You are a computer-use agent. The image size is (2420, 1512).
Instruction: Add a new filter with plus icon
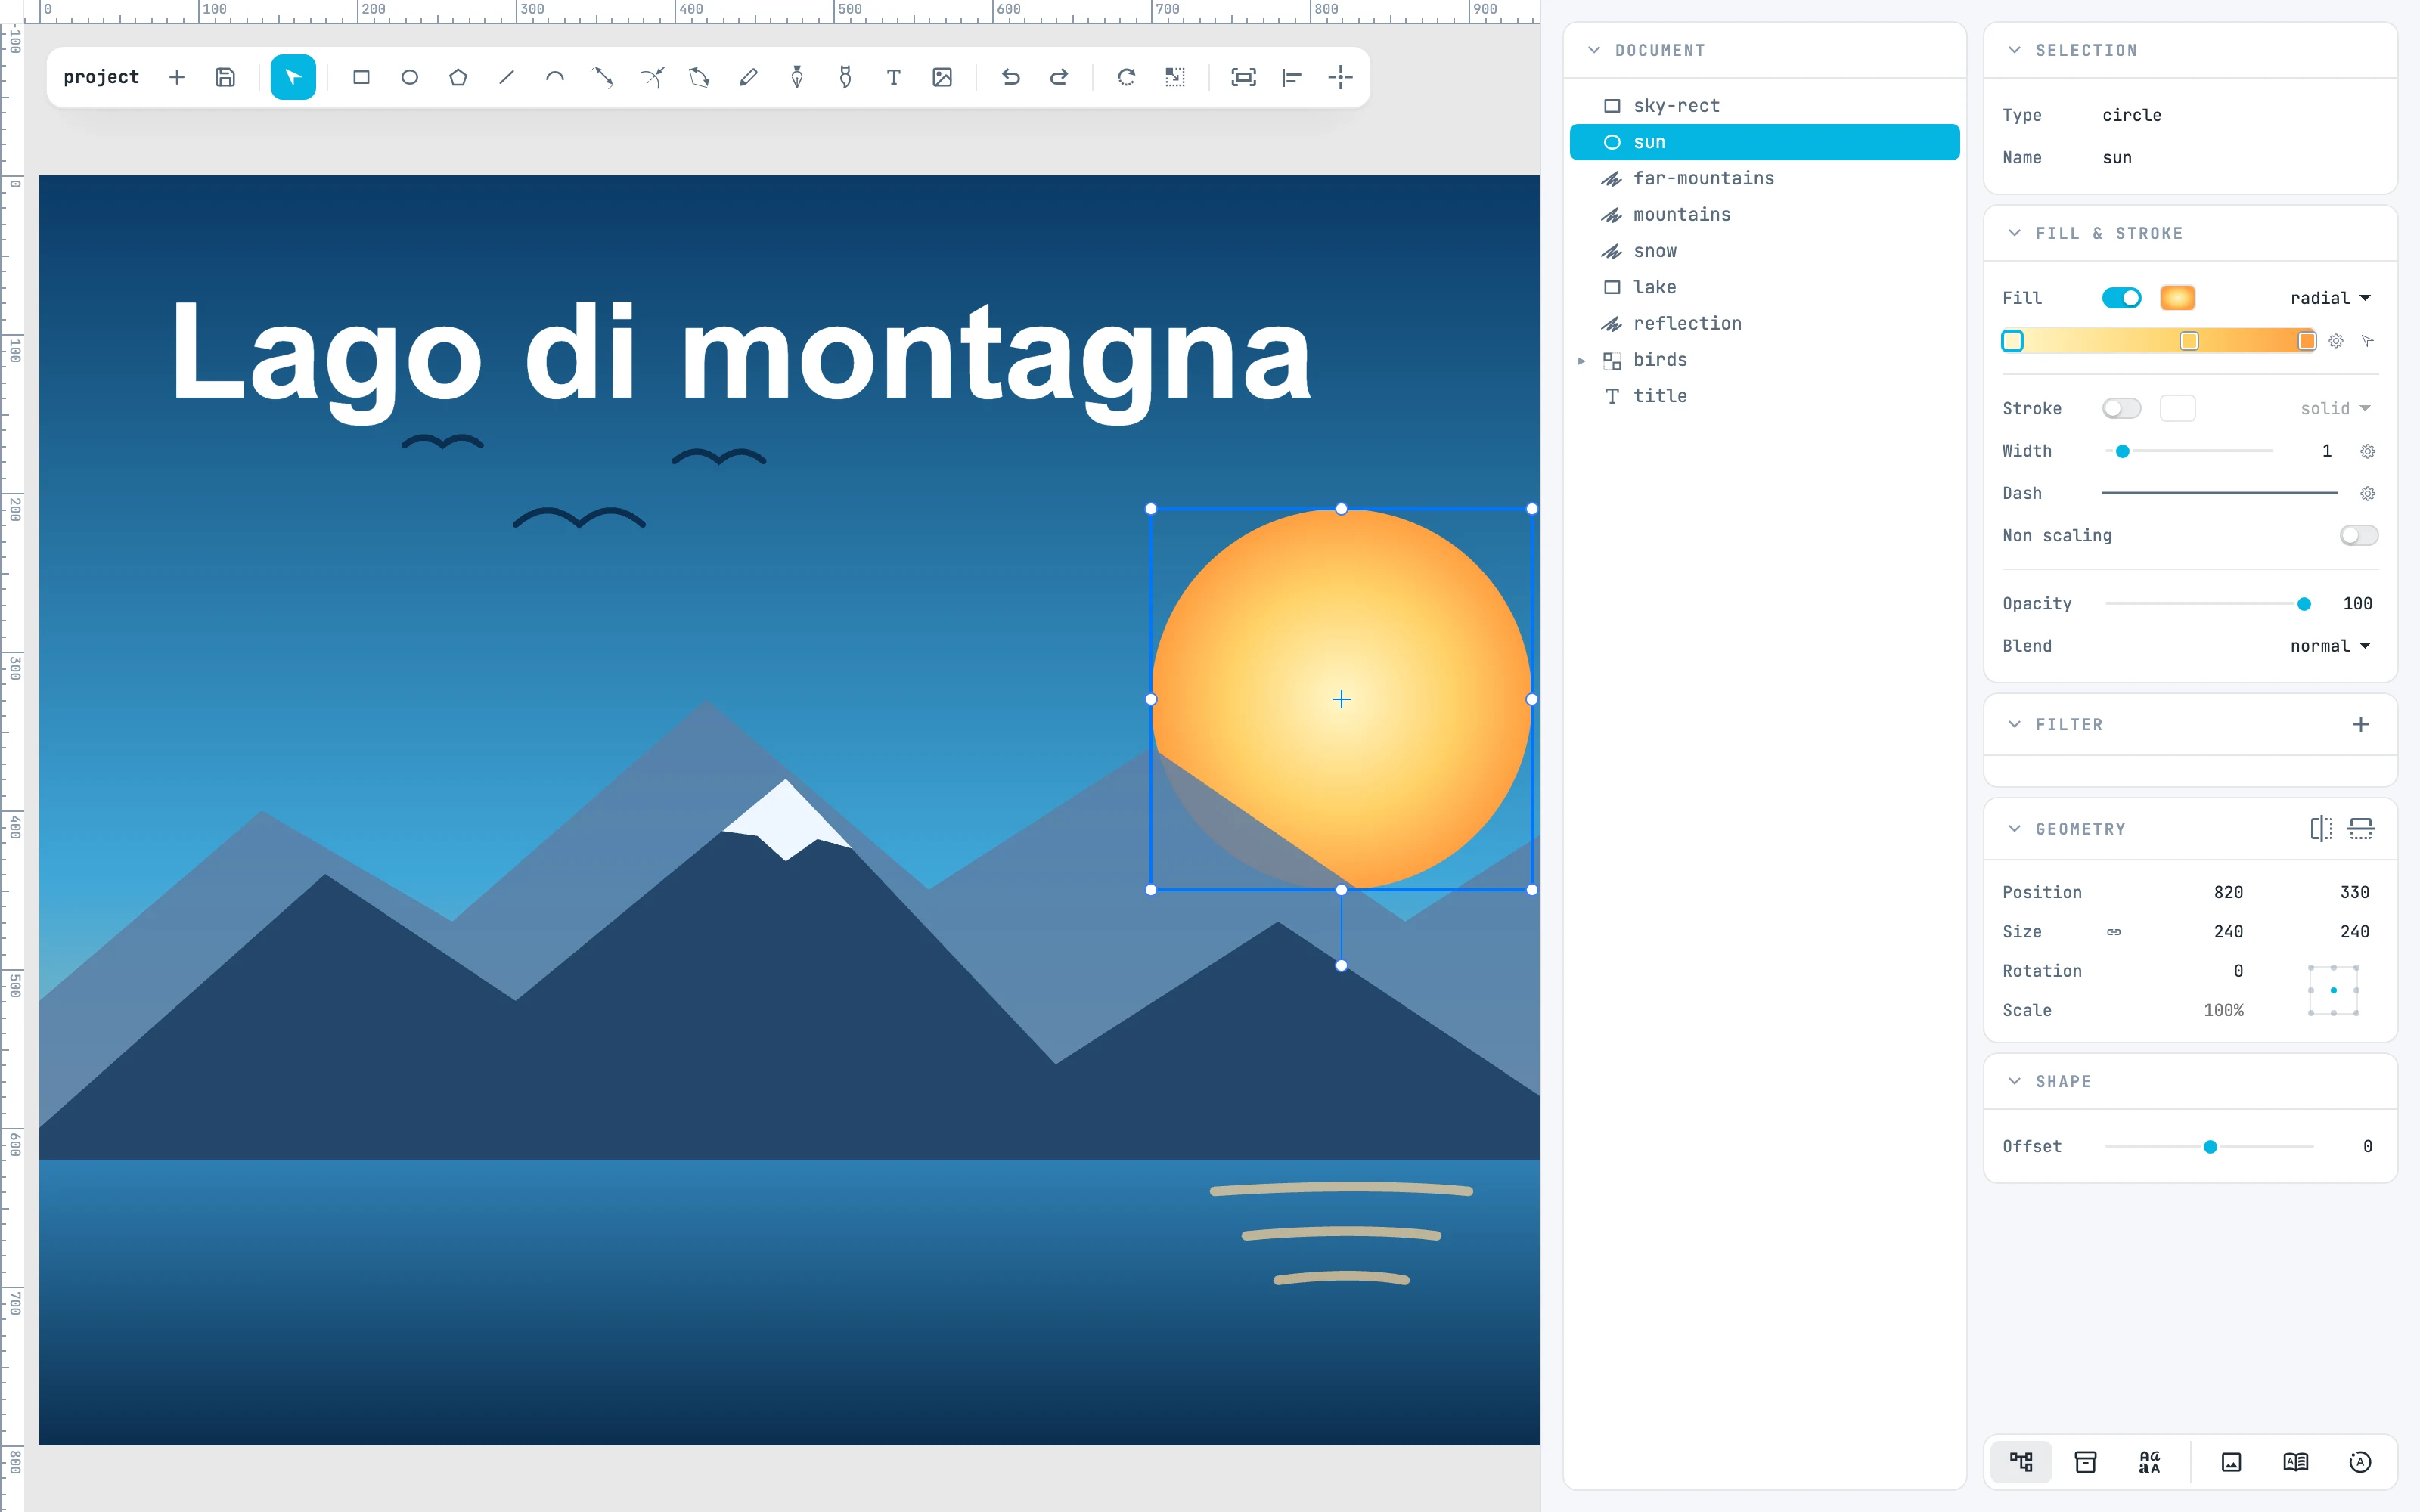coord(2361,724)
